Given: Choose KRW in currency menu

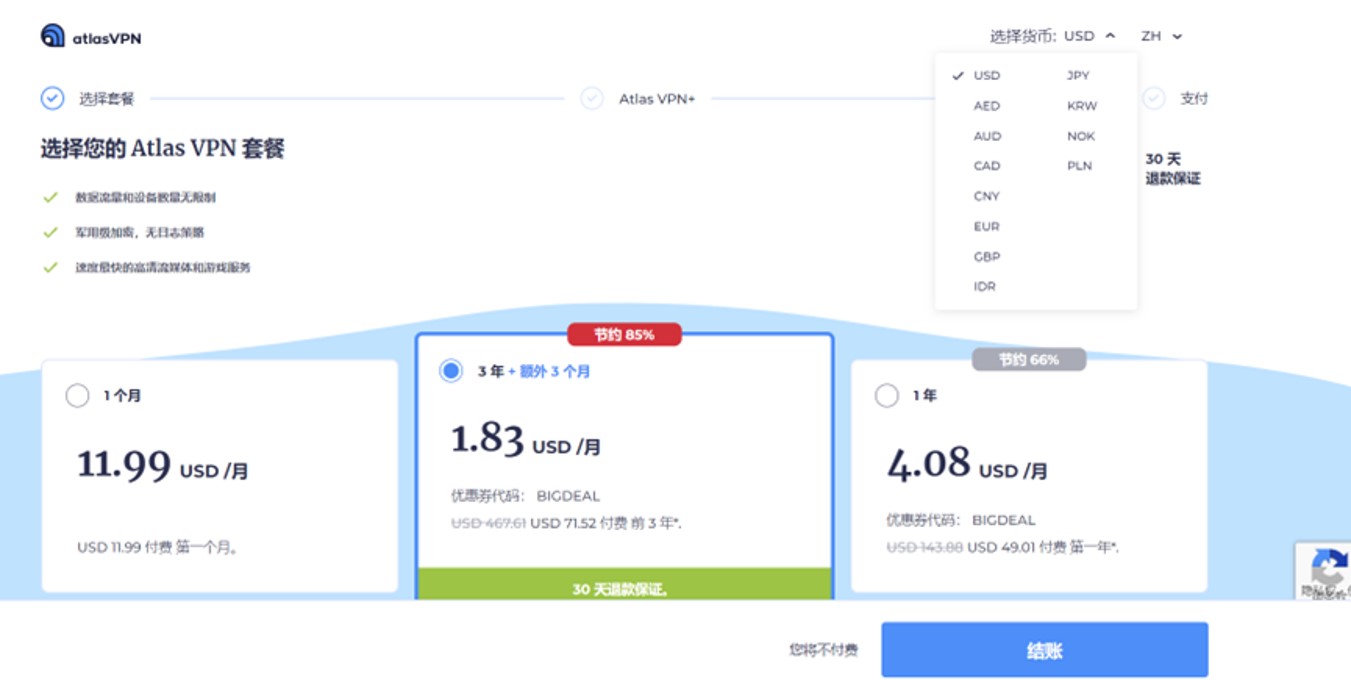Looking at the screenshot, I should point(1081,106).
